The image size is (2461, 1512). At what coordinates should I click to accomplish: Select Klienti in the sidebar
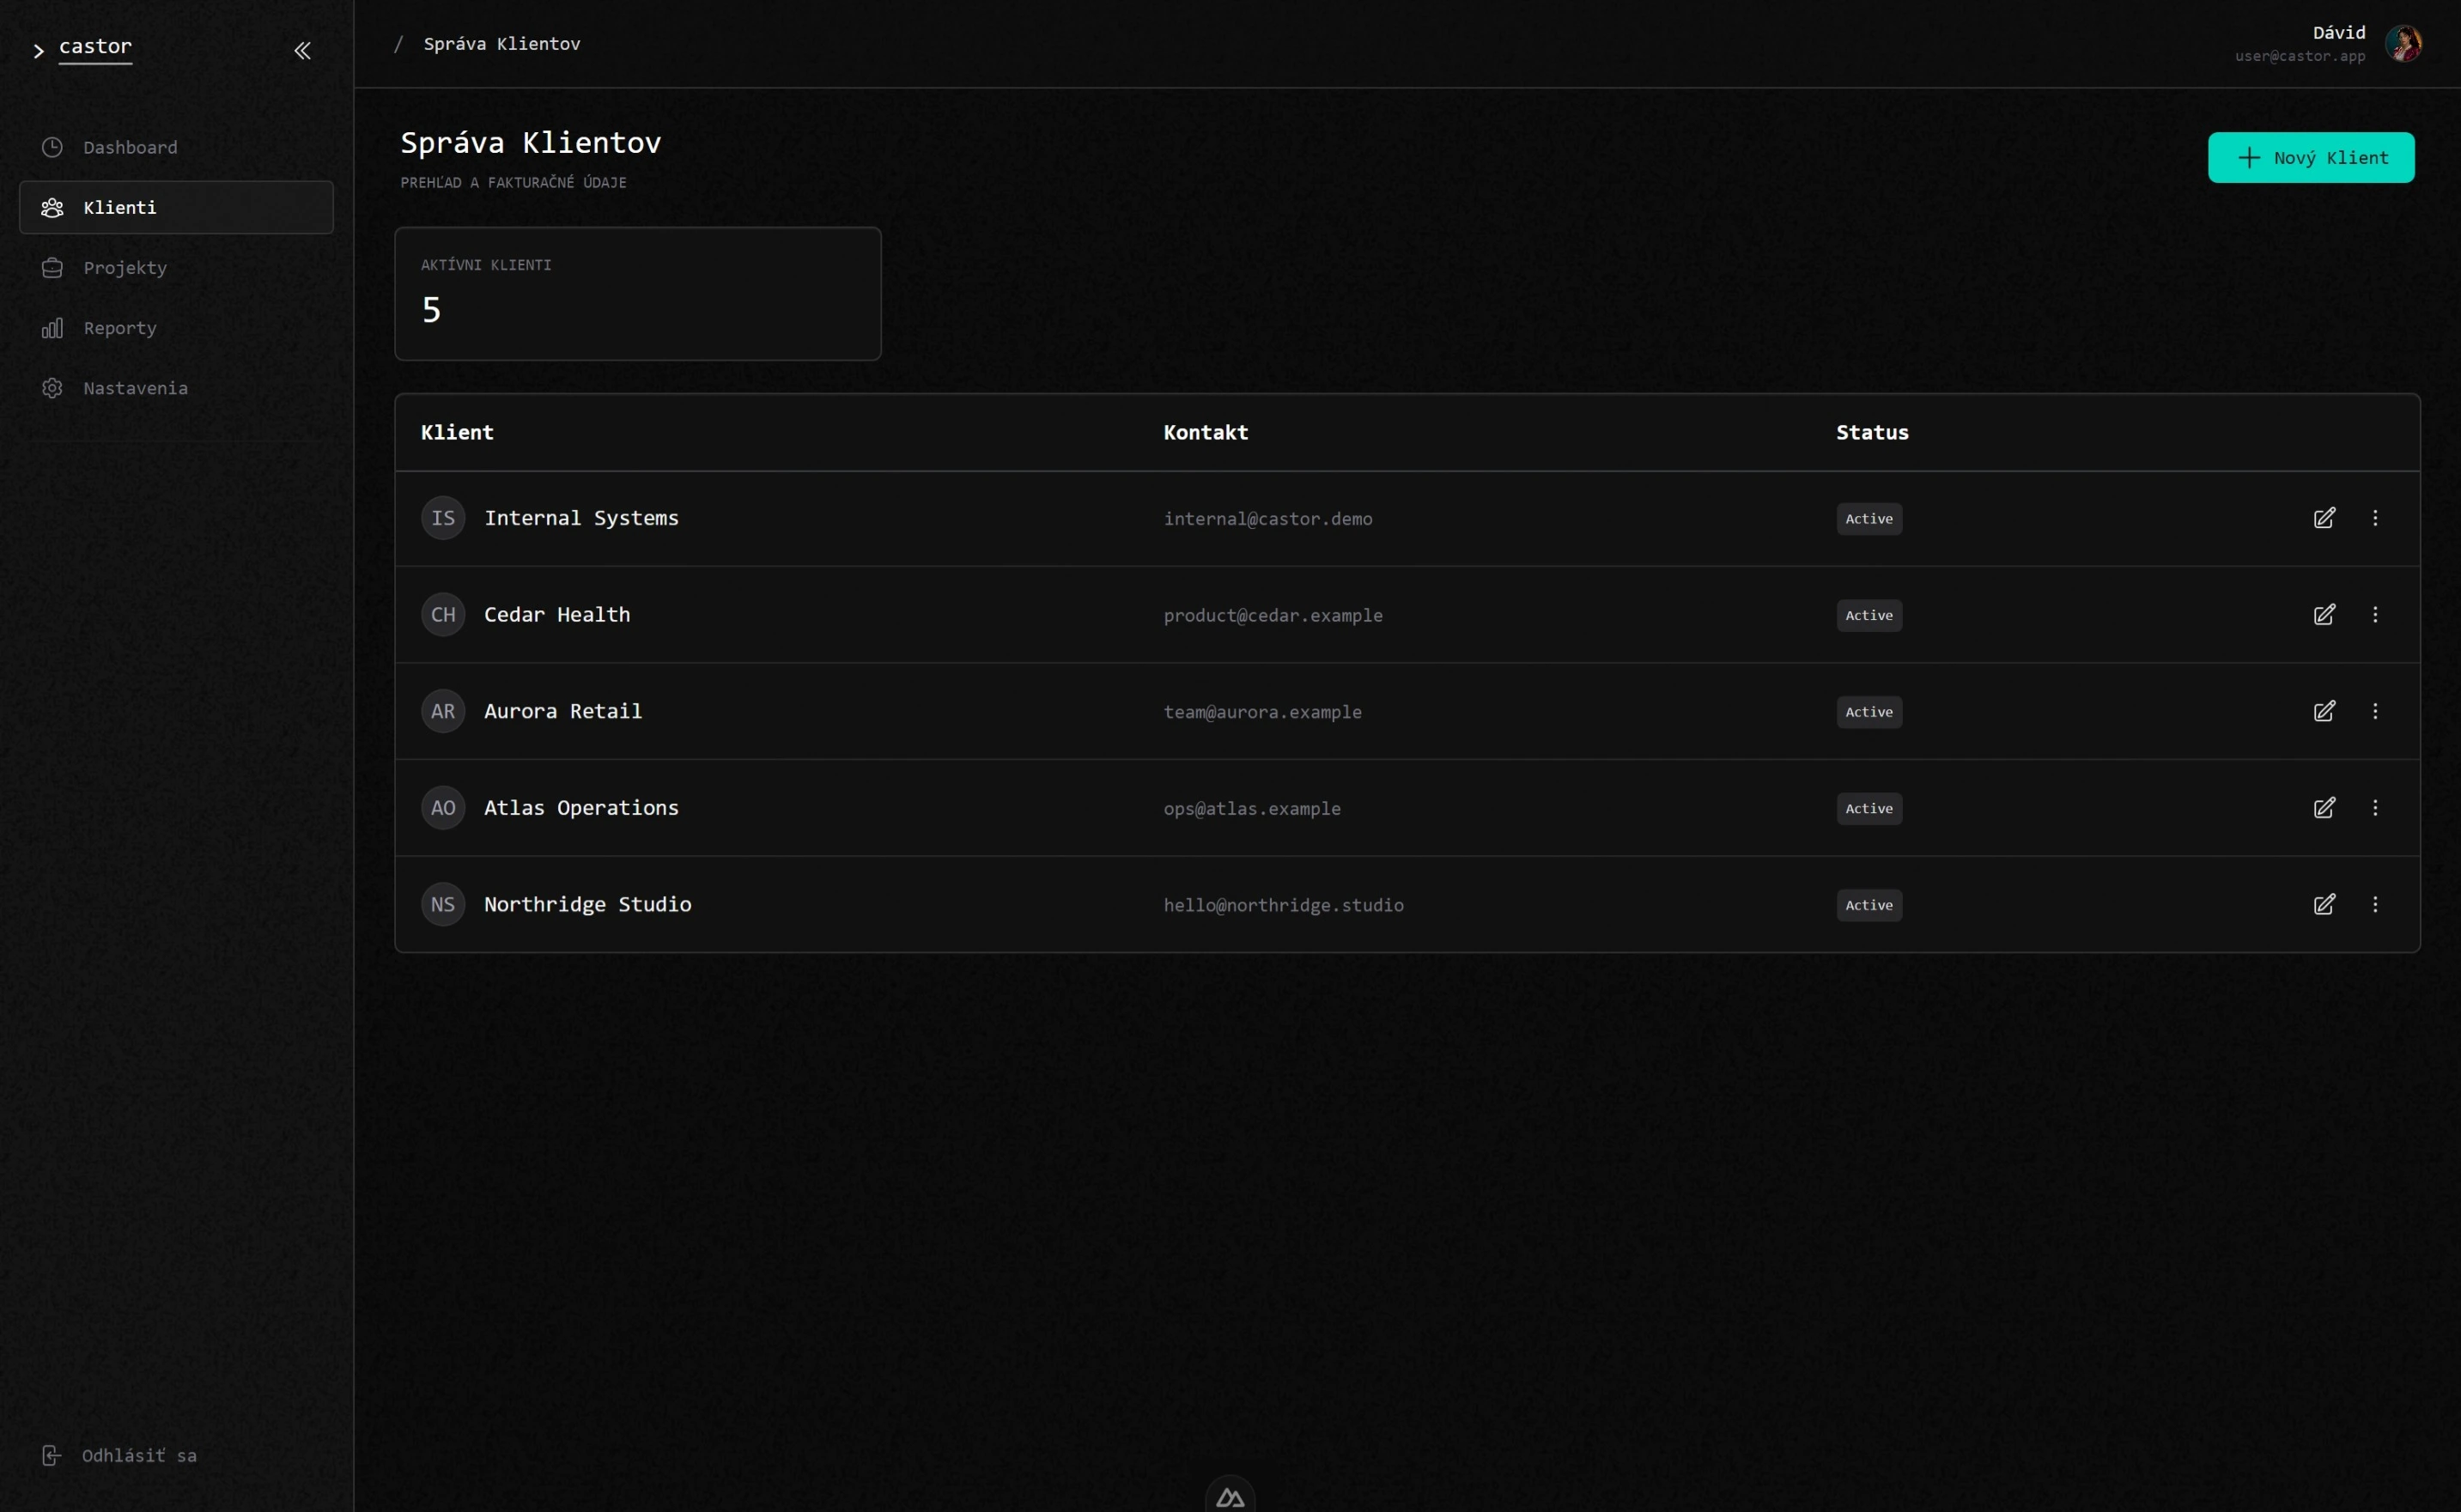click(176, 207)
